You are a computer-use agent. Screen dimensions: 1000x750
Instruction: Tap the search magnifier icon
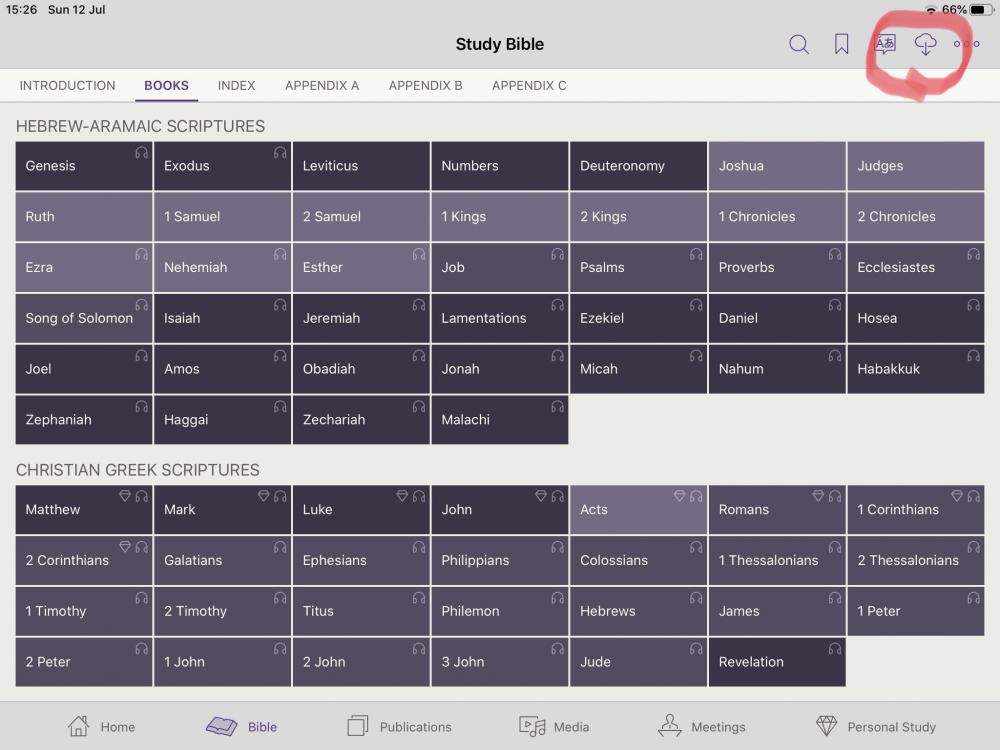click(x=799, y=44)
